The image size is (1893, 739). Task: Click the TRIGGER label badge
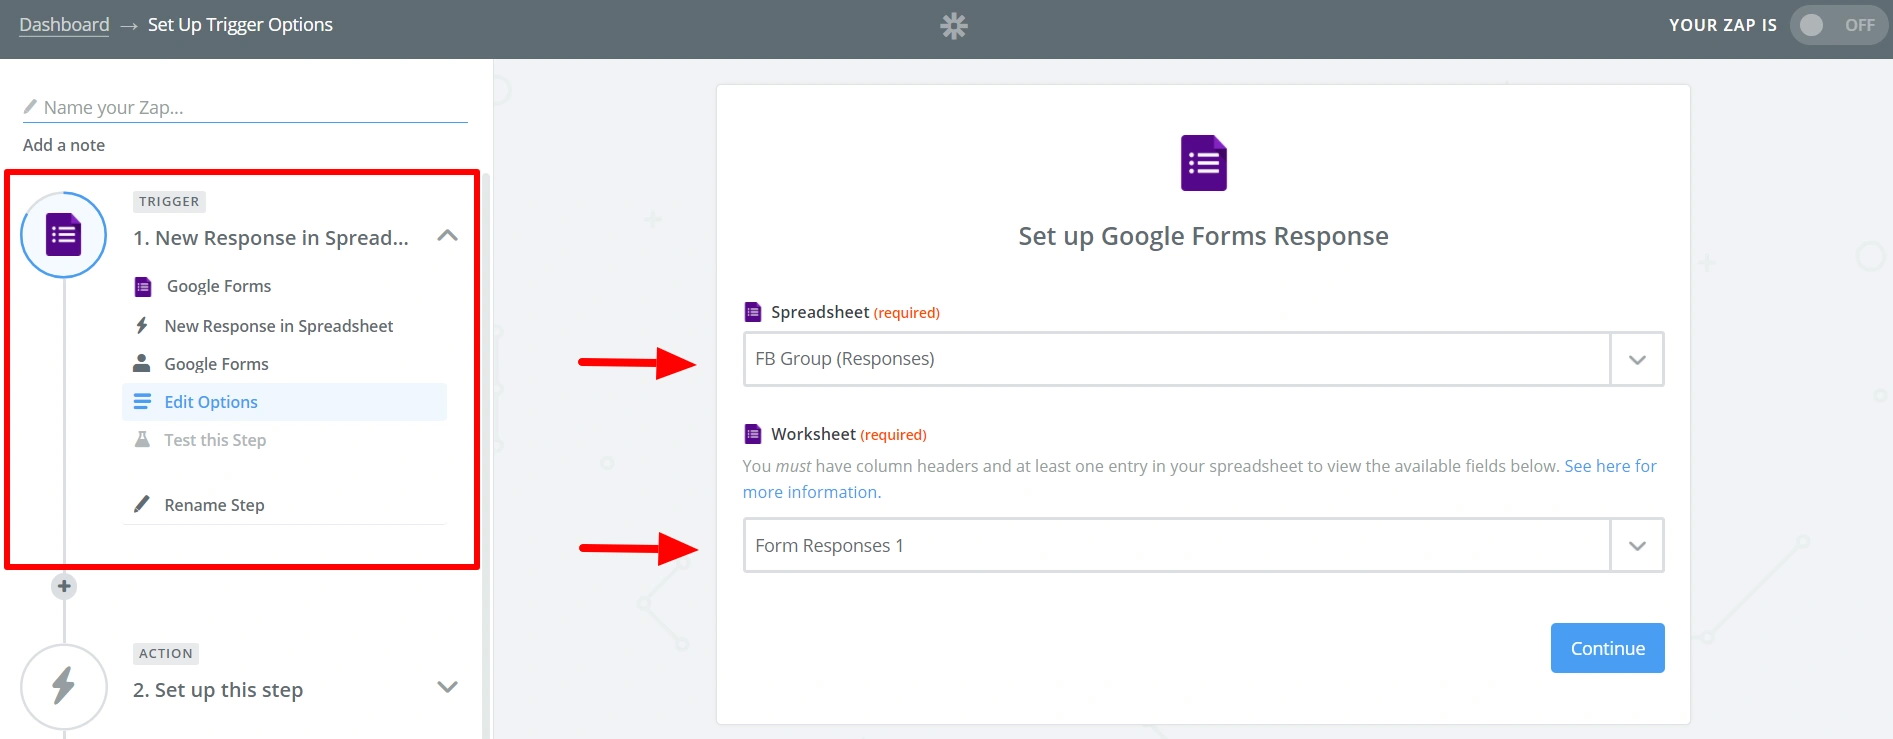click(169, 201)
